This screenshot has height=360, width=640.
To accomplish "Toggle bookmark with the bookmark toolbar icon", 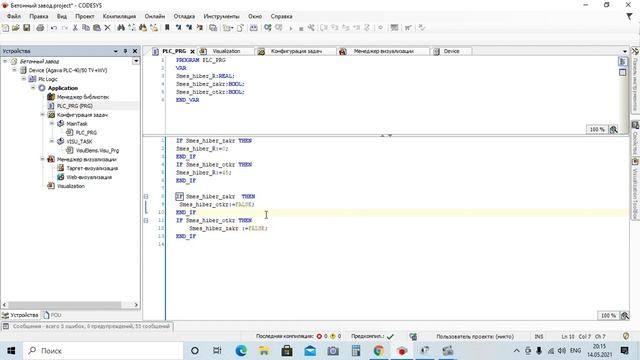I will tap(167, 28).
